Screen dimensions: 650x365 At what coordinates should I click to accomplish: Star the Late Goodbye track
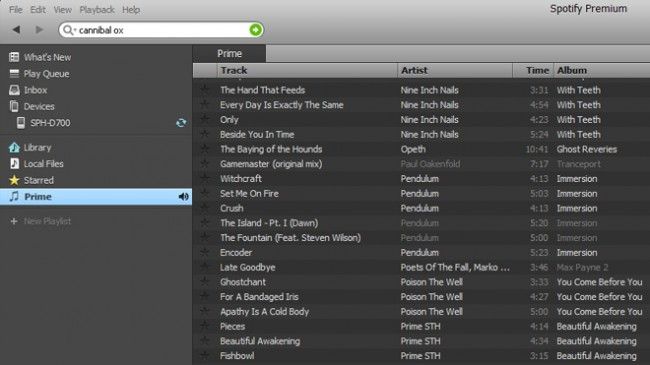(x=205, y=267)
